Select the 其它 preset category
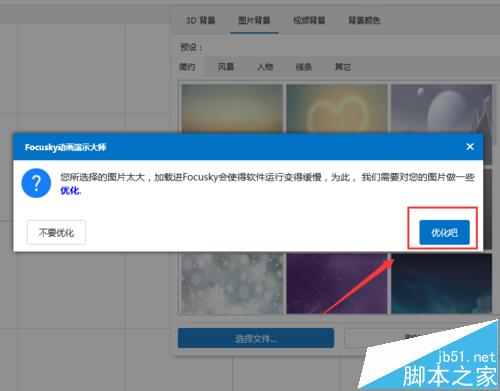The image size is (500, 391). [343, 67]
